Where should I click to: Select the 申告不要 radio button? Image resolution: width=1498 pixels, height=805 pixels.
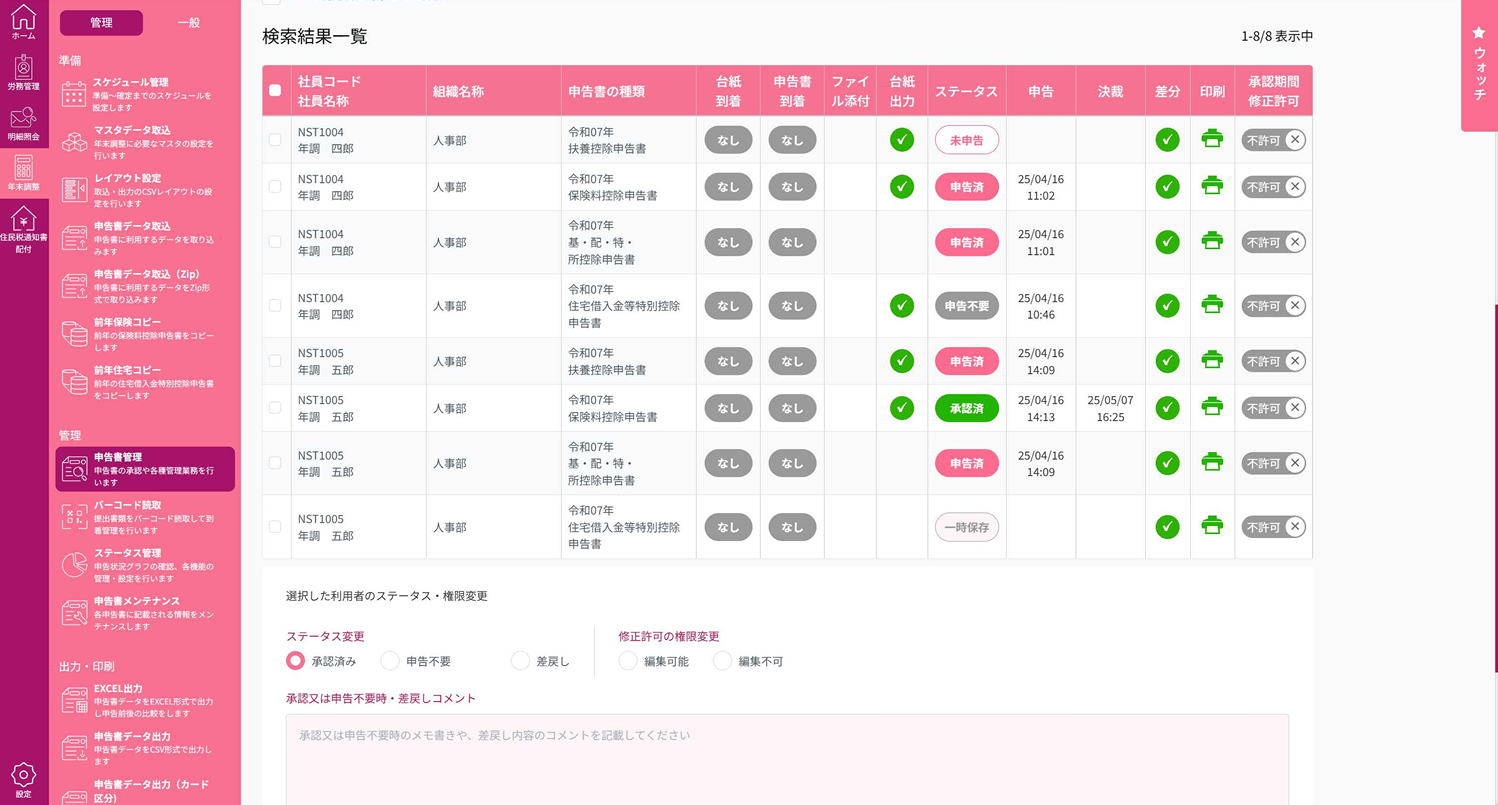389,661
